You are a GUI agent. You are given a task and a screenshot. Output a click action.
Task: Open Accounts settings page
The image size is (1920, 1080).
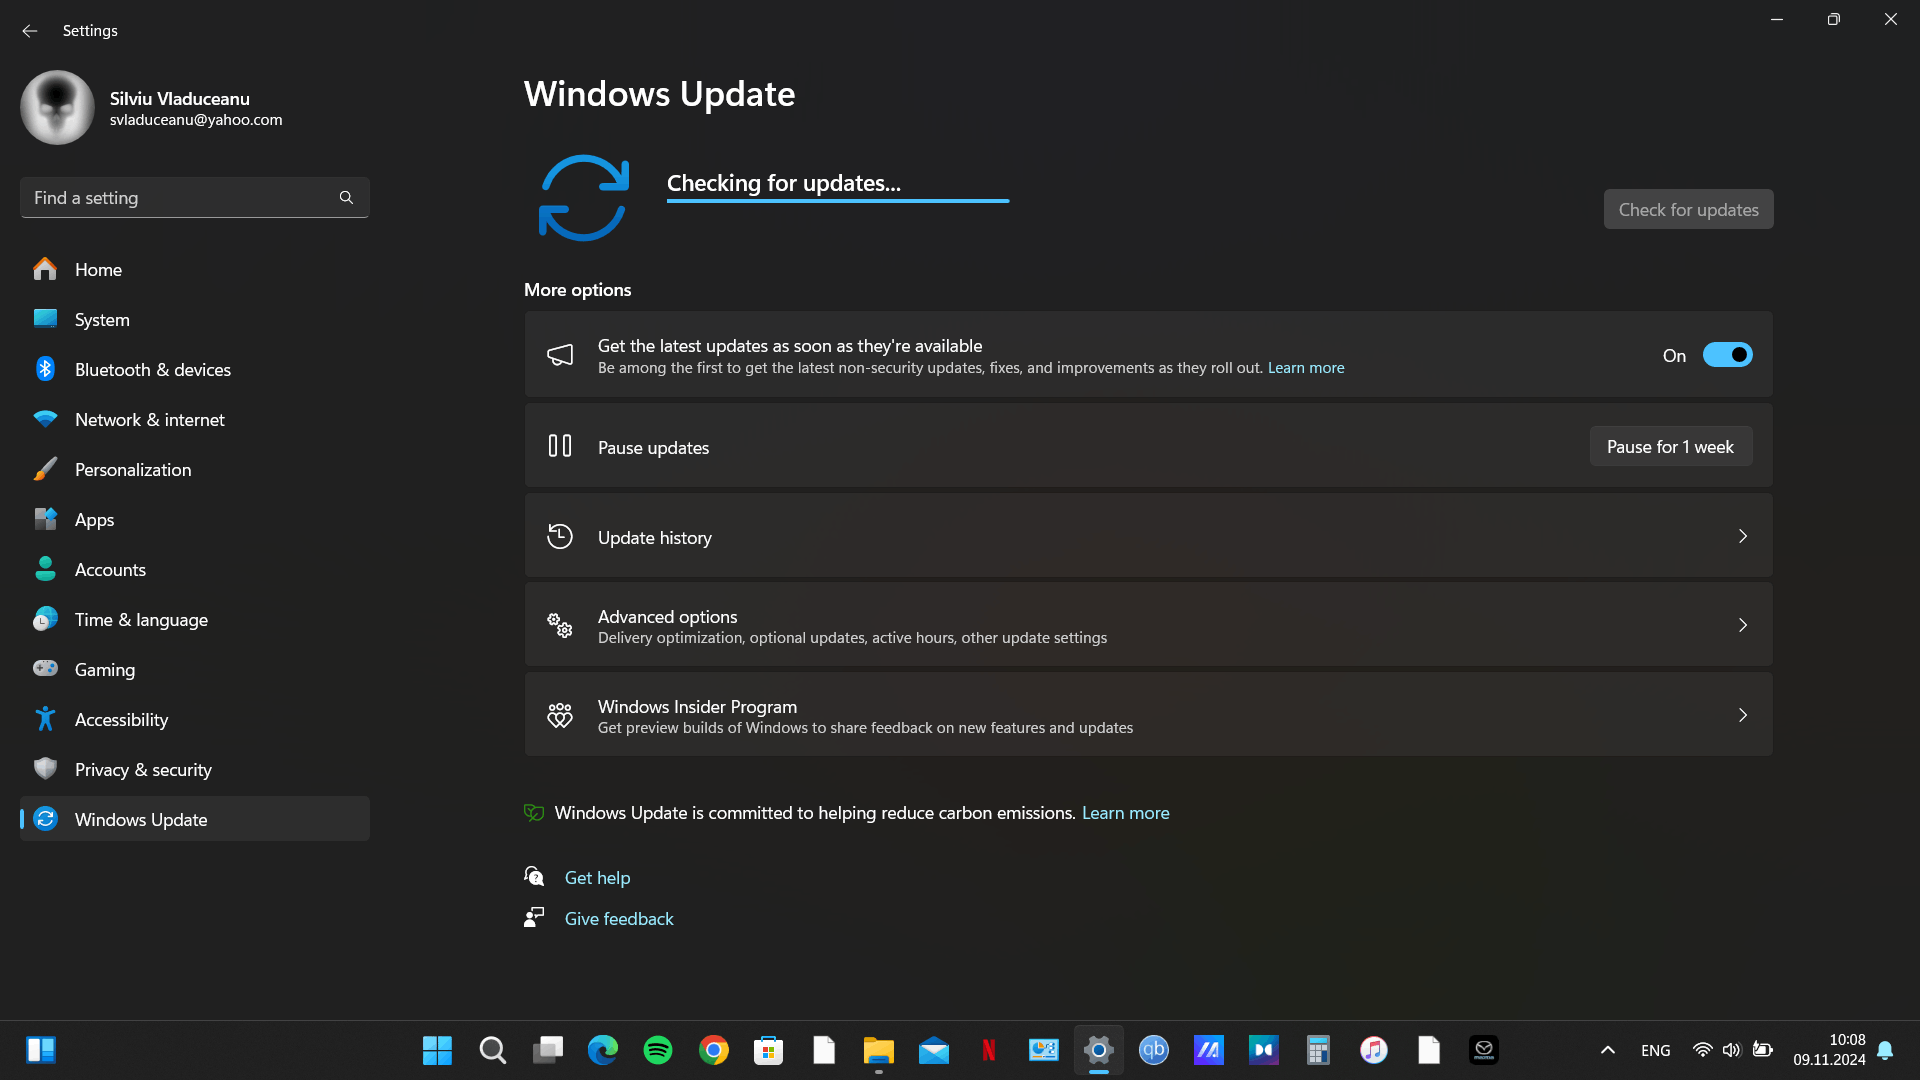tap(195, 569)
